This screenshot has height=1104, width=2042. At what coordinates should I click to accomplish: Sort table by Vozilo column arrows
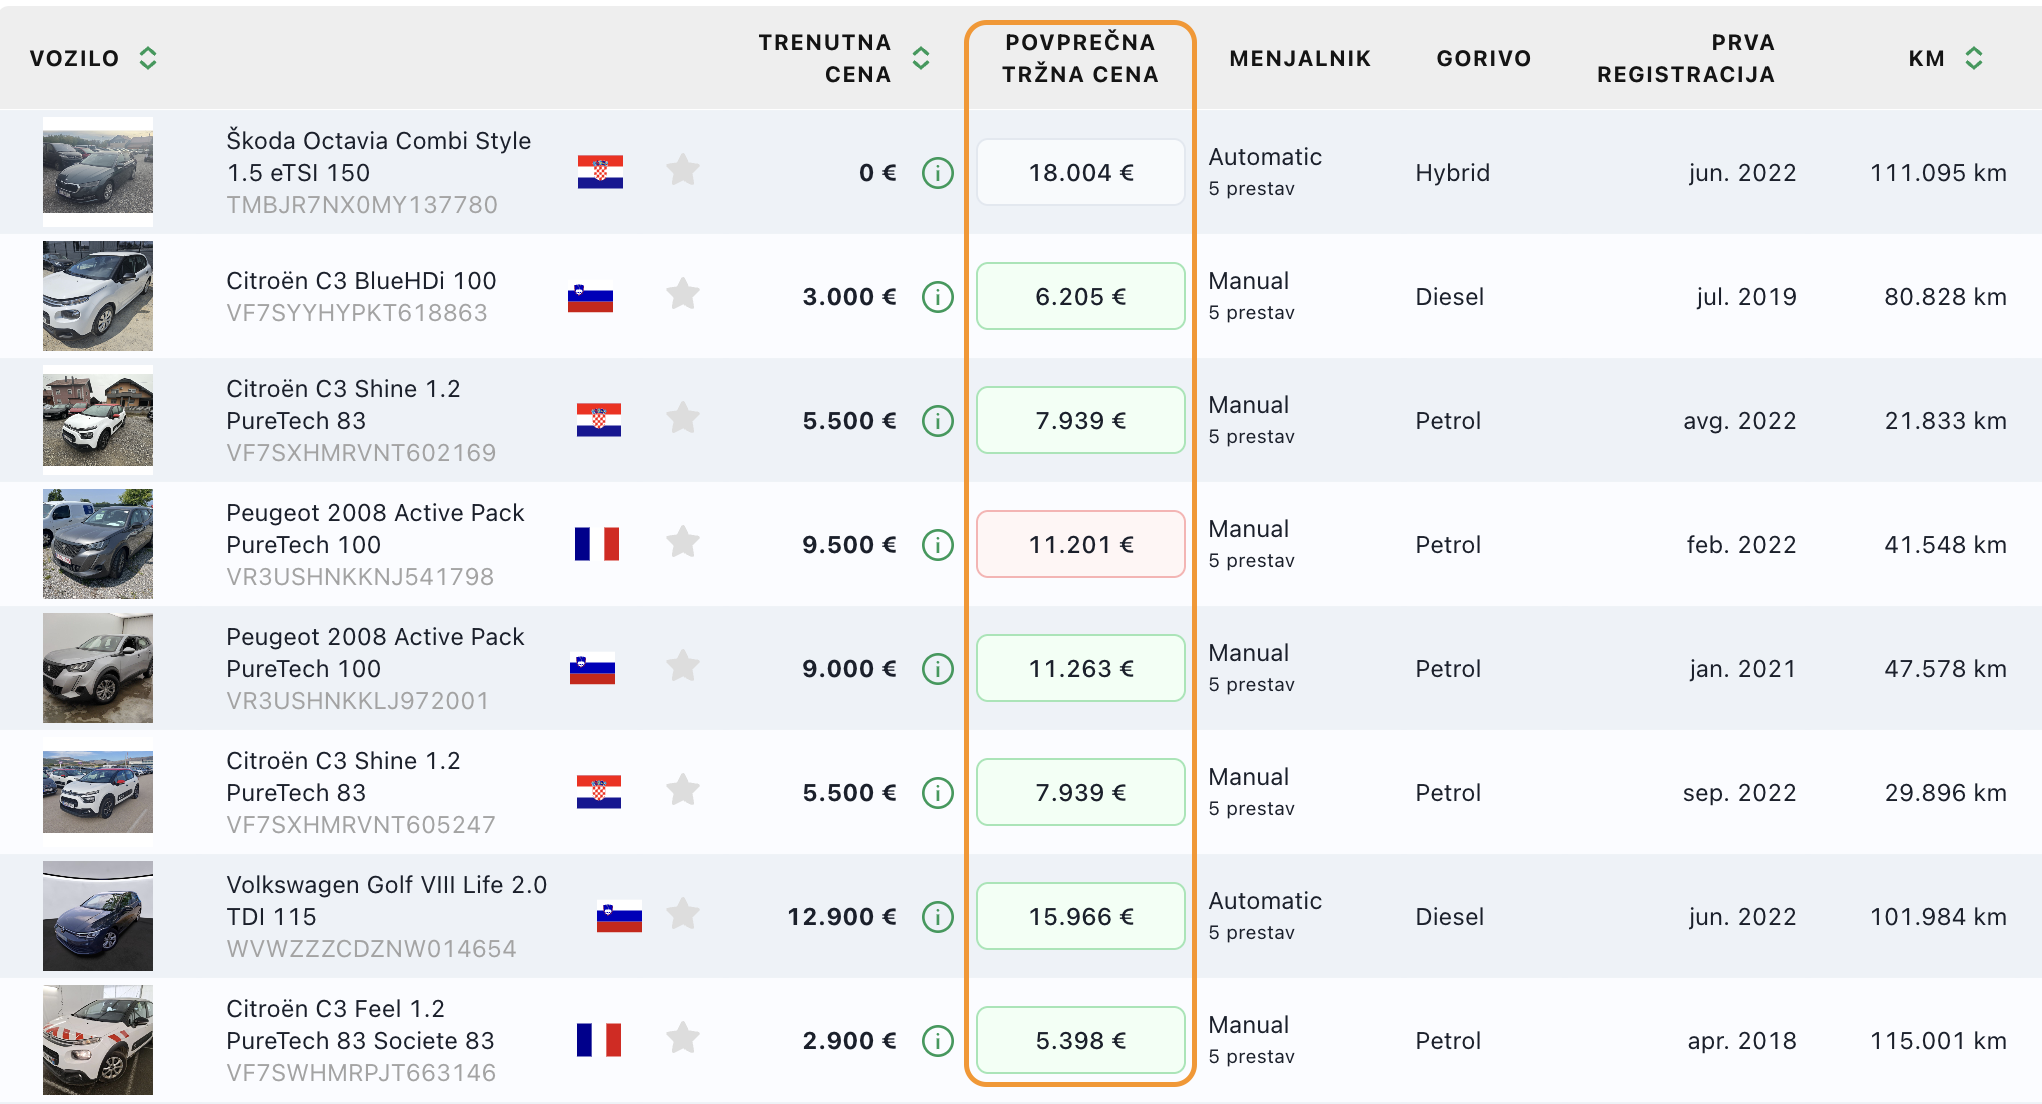point(148,58)
